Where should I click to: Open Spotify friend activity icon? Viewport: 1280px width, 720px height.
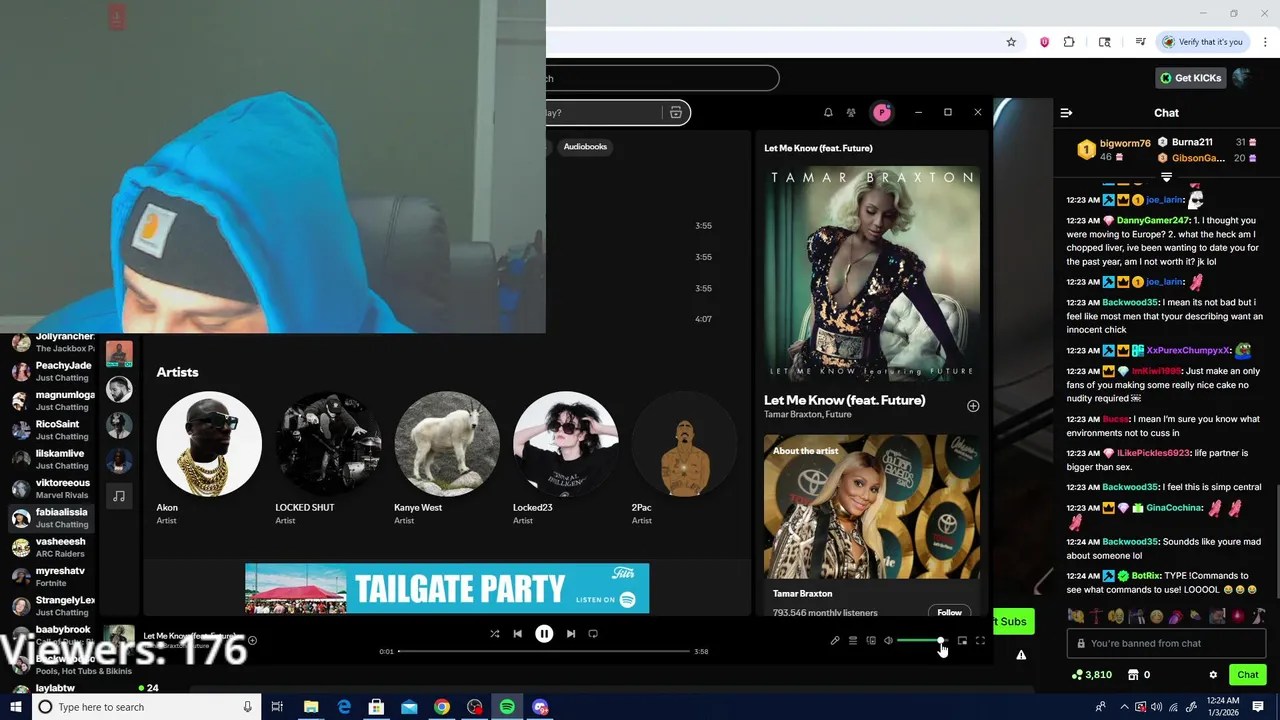coord(851,113)
